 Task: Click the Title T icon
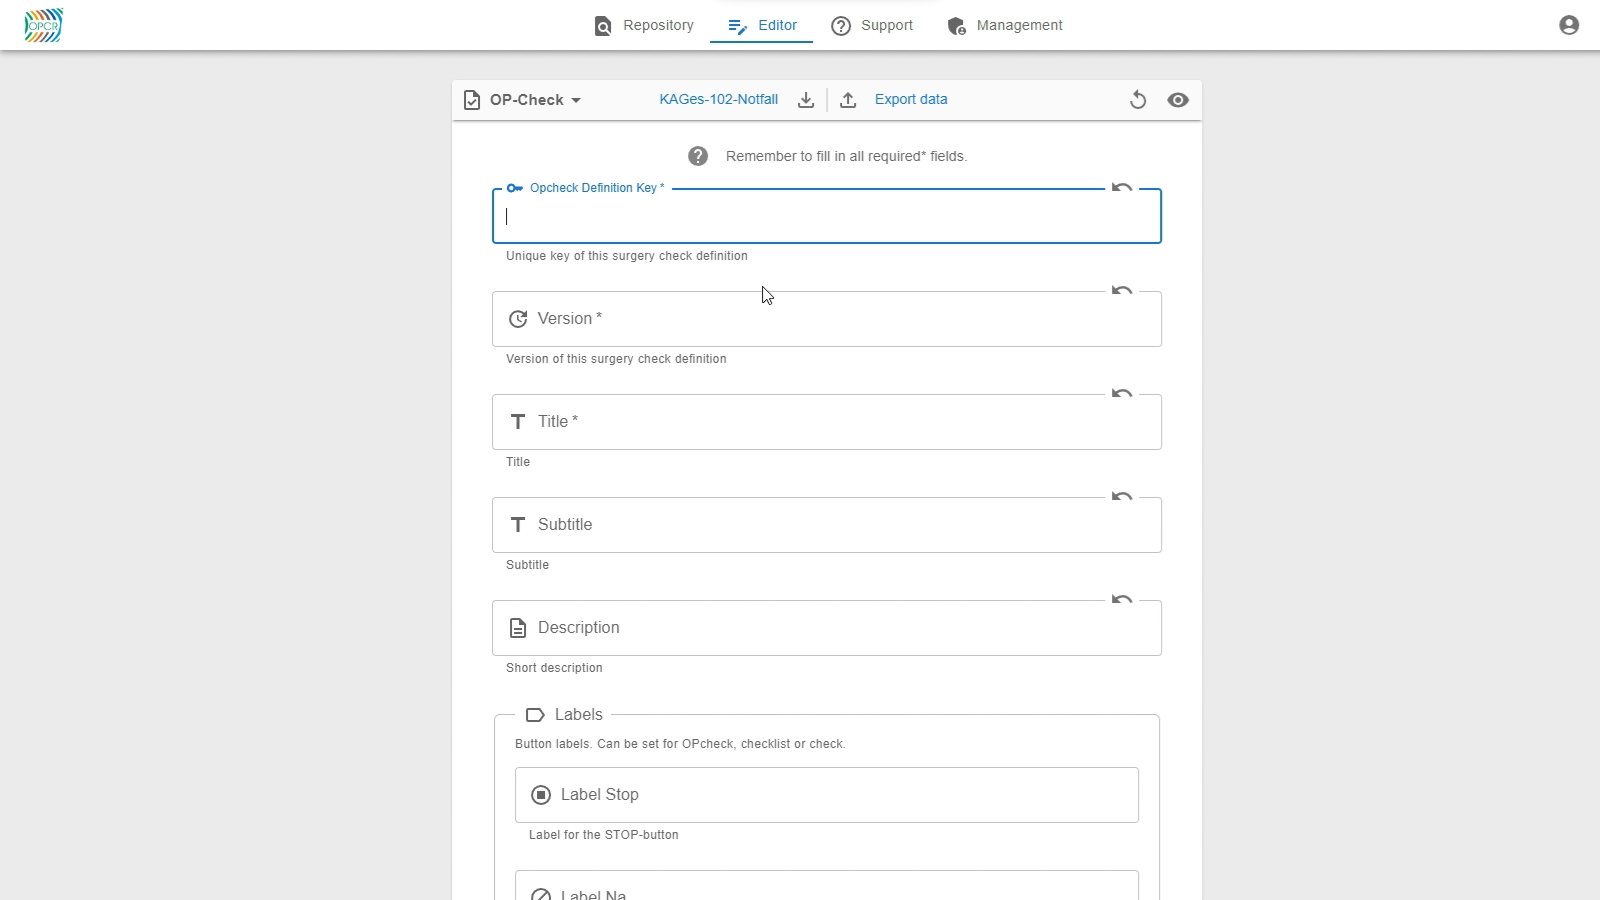(518, 422)
